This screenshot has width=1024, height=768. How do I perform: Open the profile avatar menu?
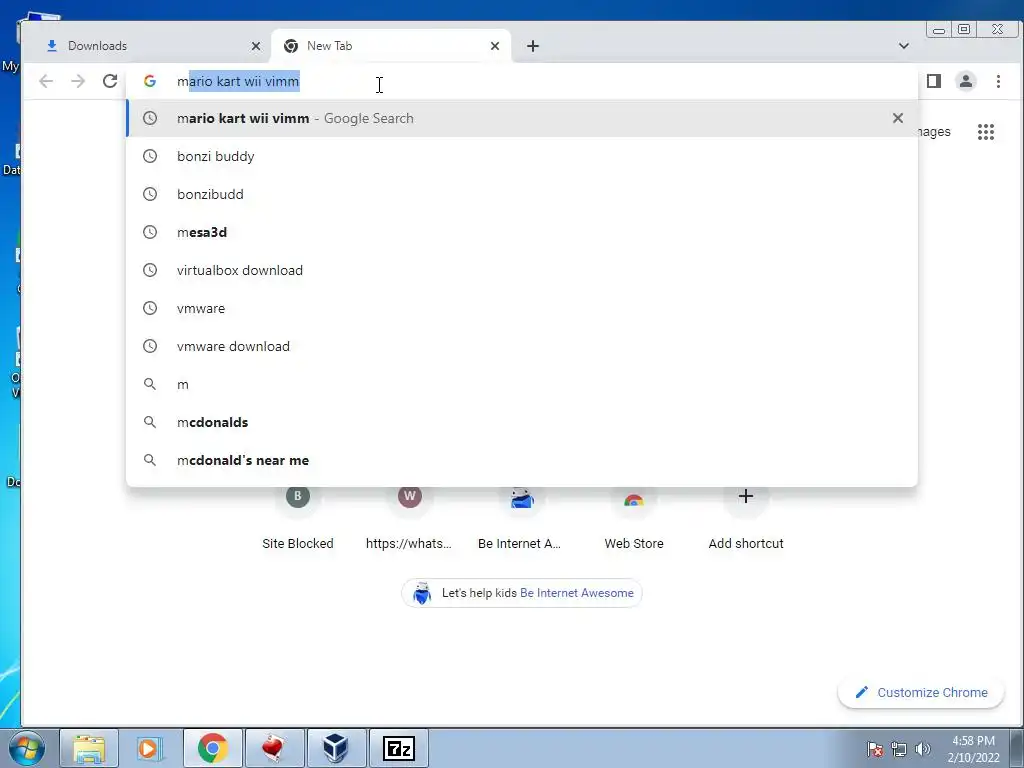click(966, 81)
